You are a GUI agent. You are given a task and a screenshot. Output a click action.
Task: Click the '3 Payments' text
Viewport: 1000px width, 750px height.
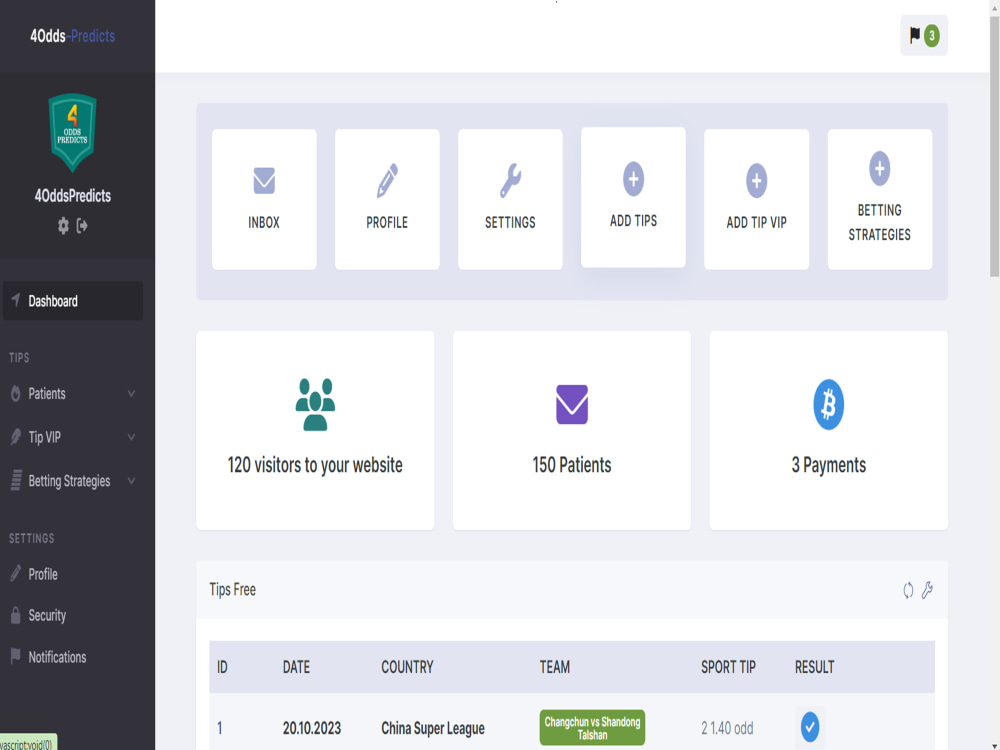(x=828, y=465)
